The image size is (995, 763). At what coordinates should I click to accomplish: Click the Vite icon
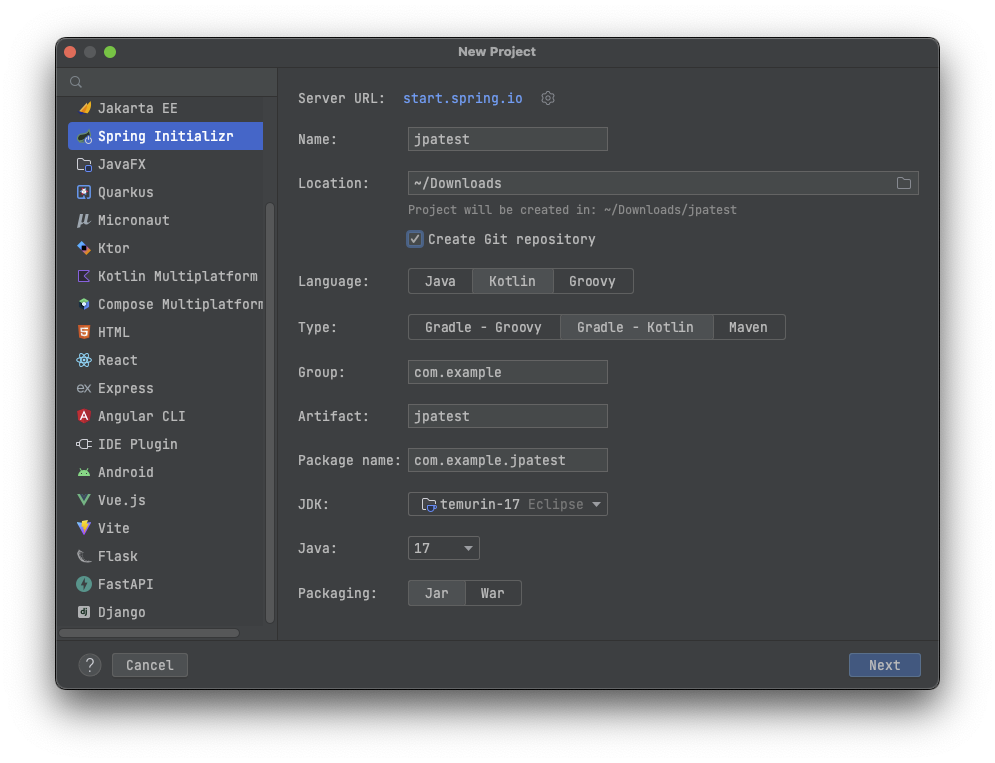(84, 527)
